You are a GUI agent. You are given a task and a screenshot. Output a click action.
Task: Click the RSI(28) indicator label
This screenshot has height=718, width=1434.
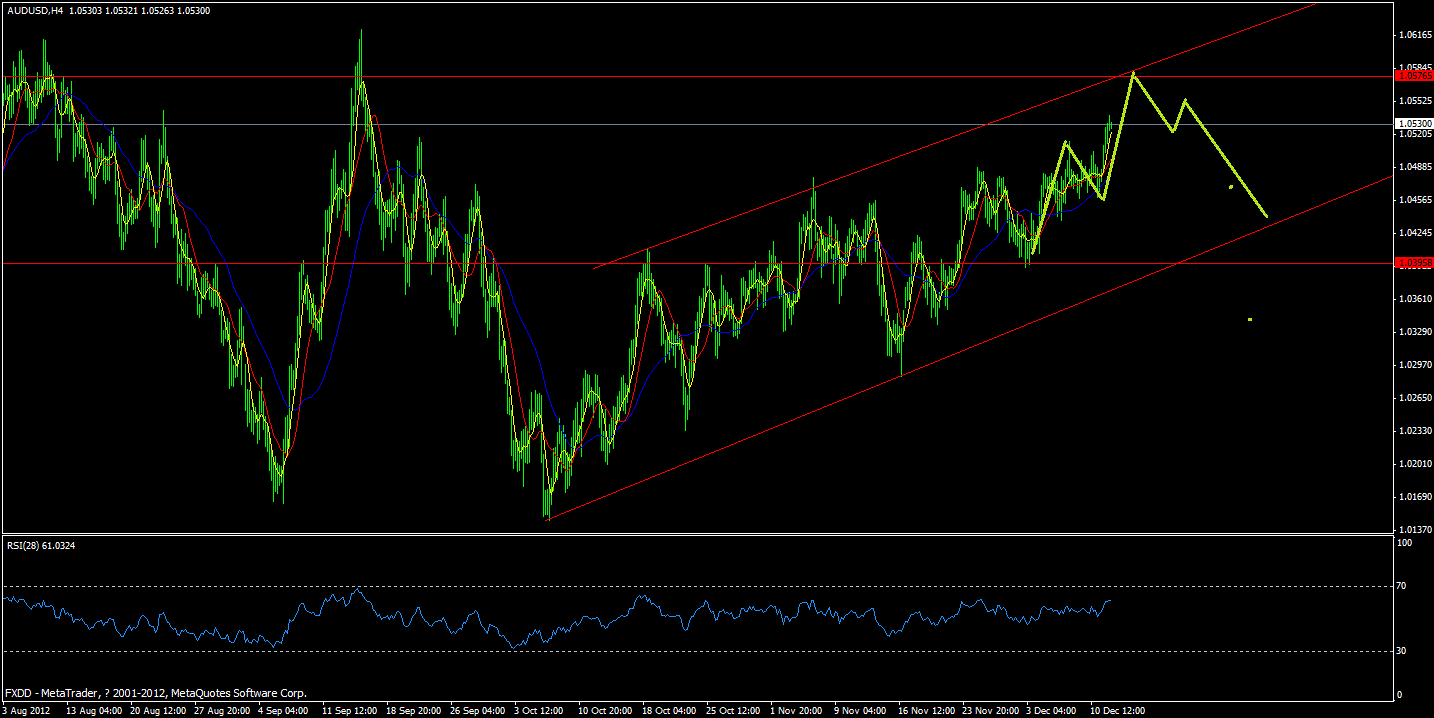coord(40,545)
